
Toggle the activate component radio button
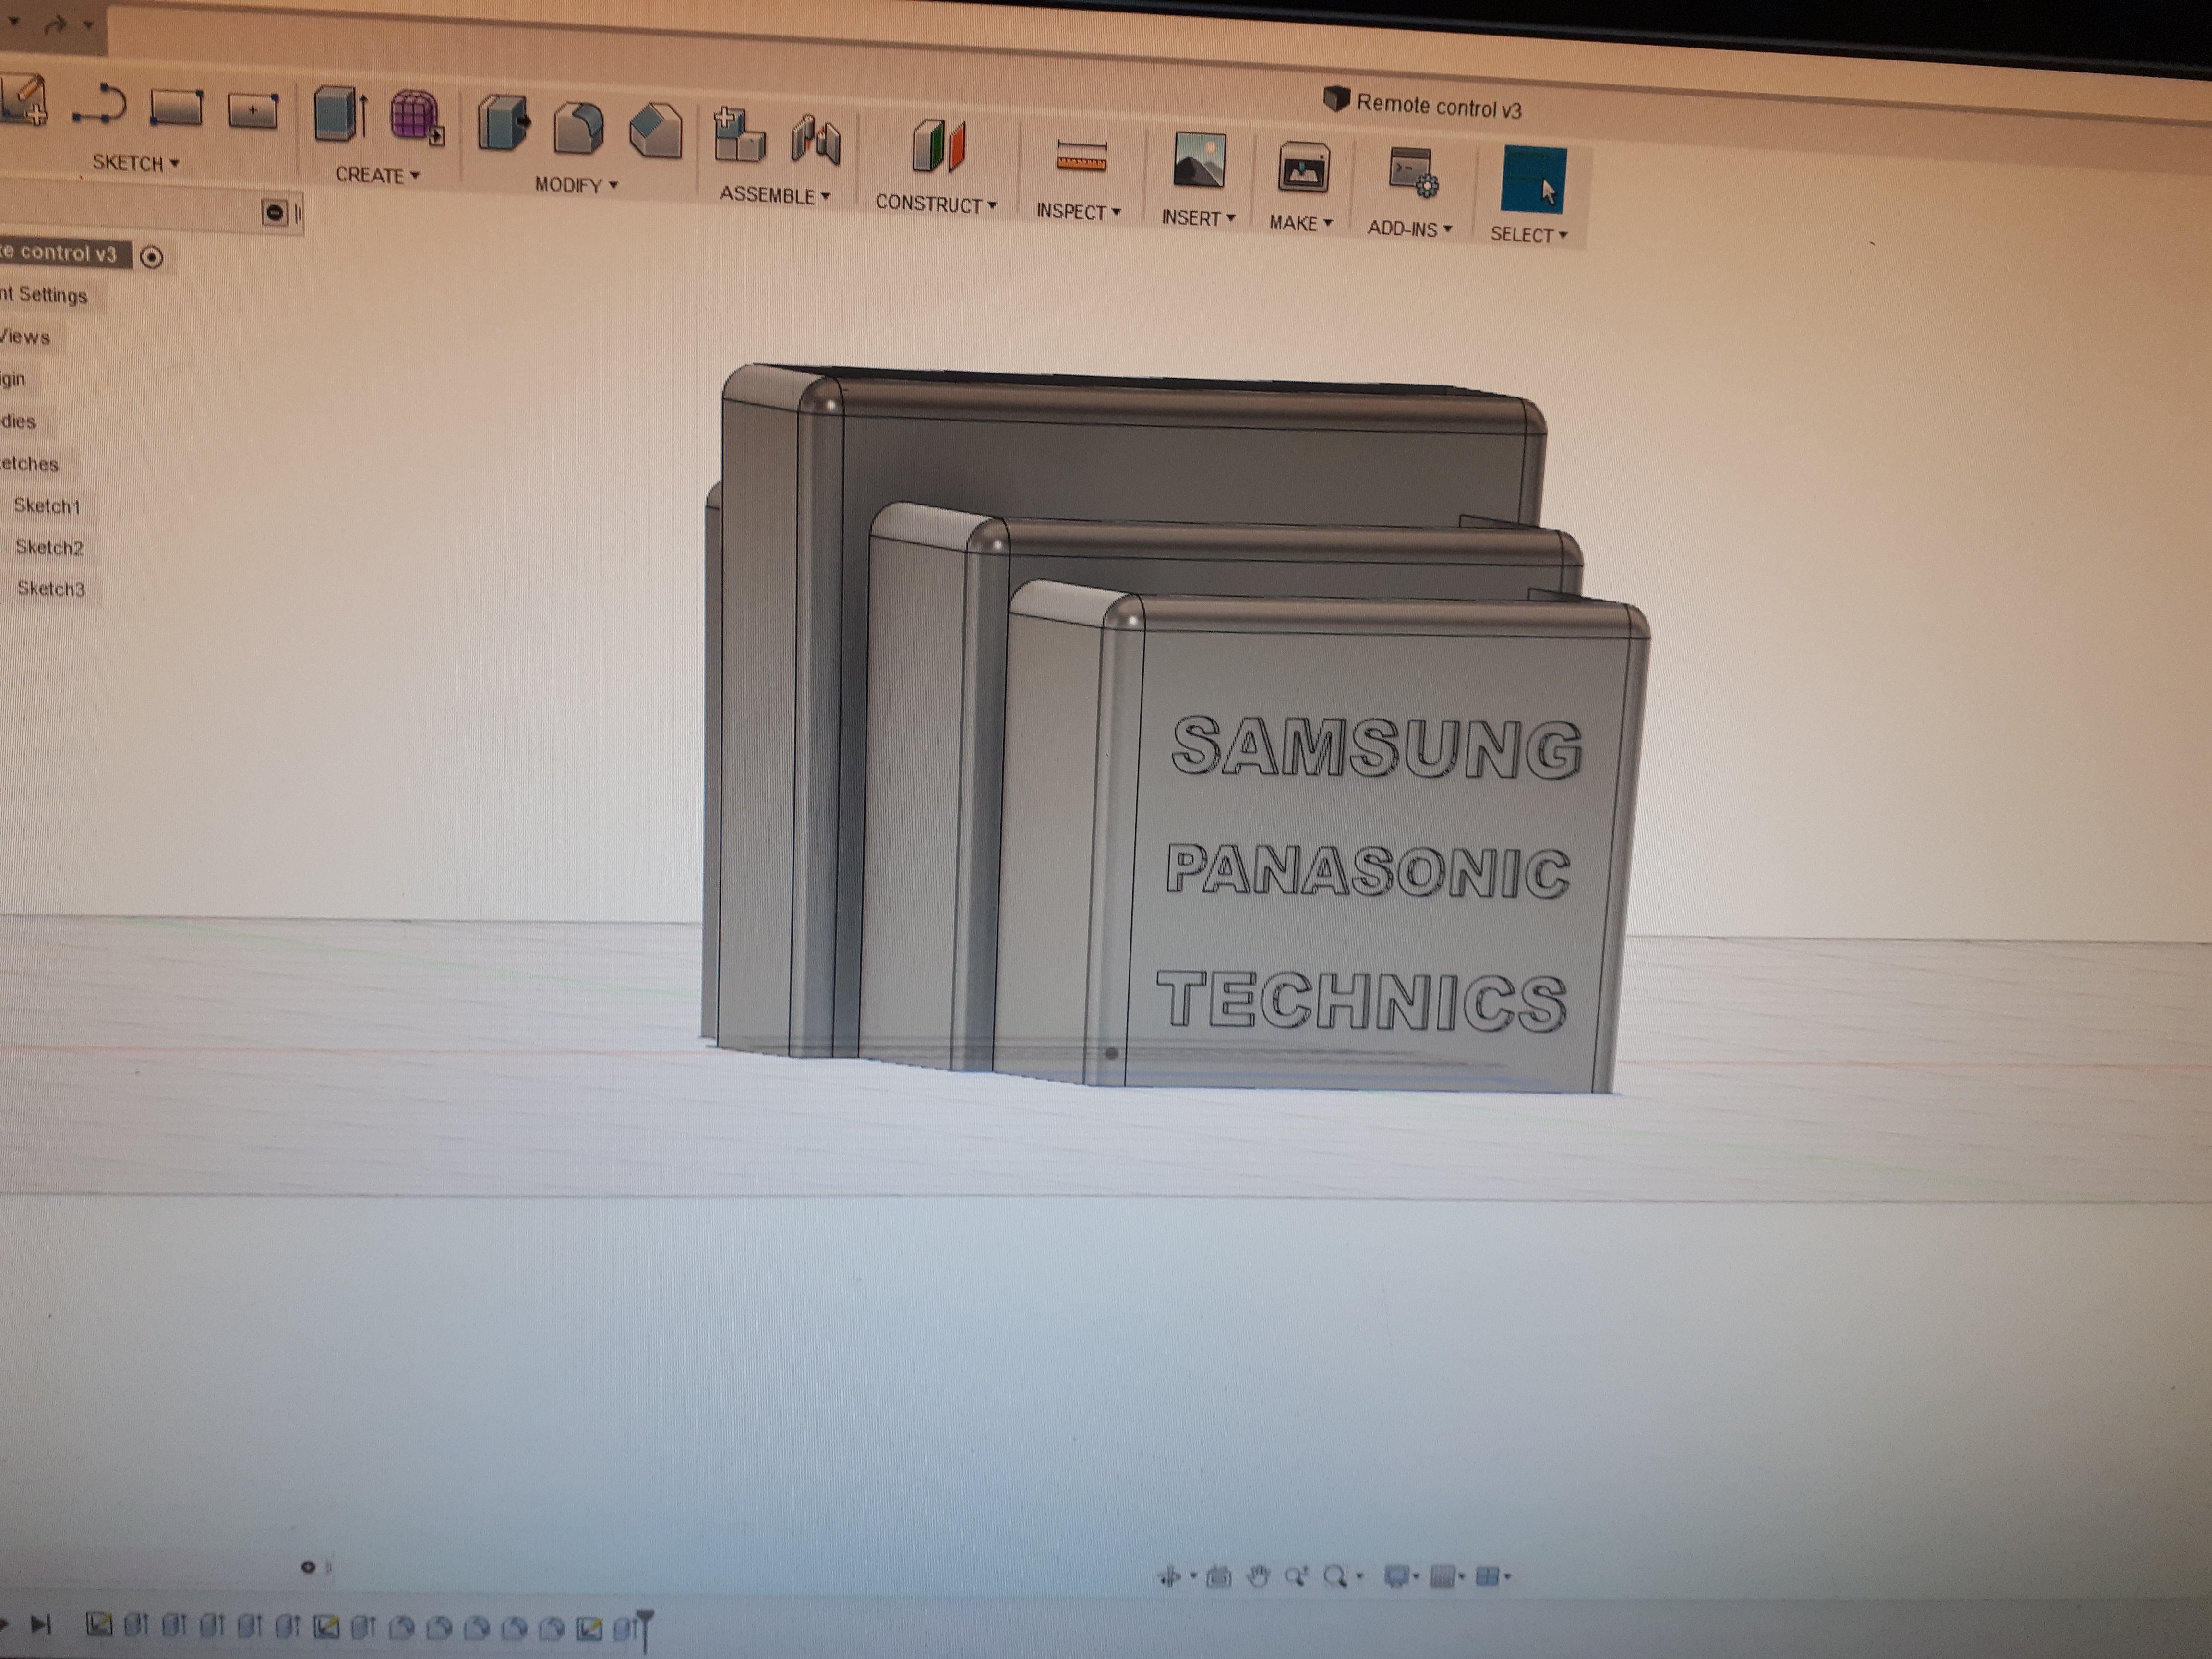click(152, 257)
